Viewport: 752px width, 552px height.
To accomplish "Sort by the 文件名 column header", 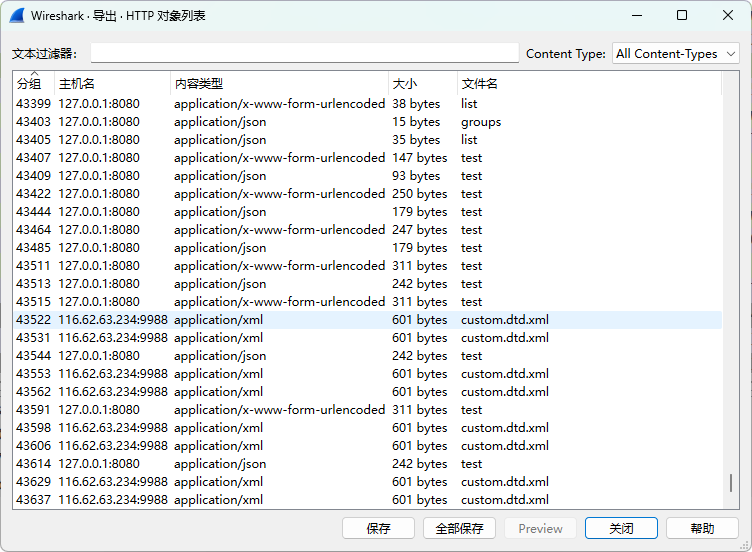I will (589, 83).
